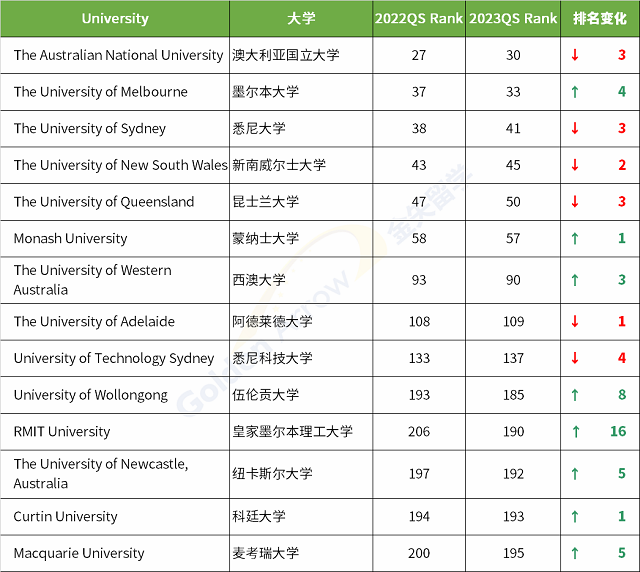Click the red down arrow for Australian National University
Viewport: 640px width, 572px height.
575,55
